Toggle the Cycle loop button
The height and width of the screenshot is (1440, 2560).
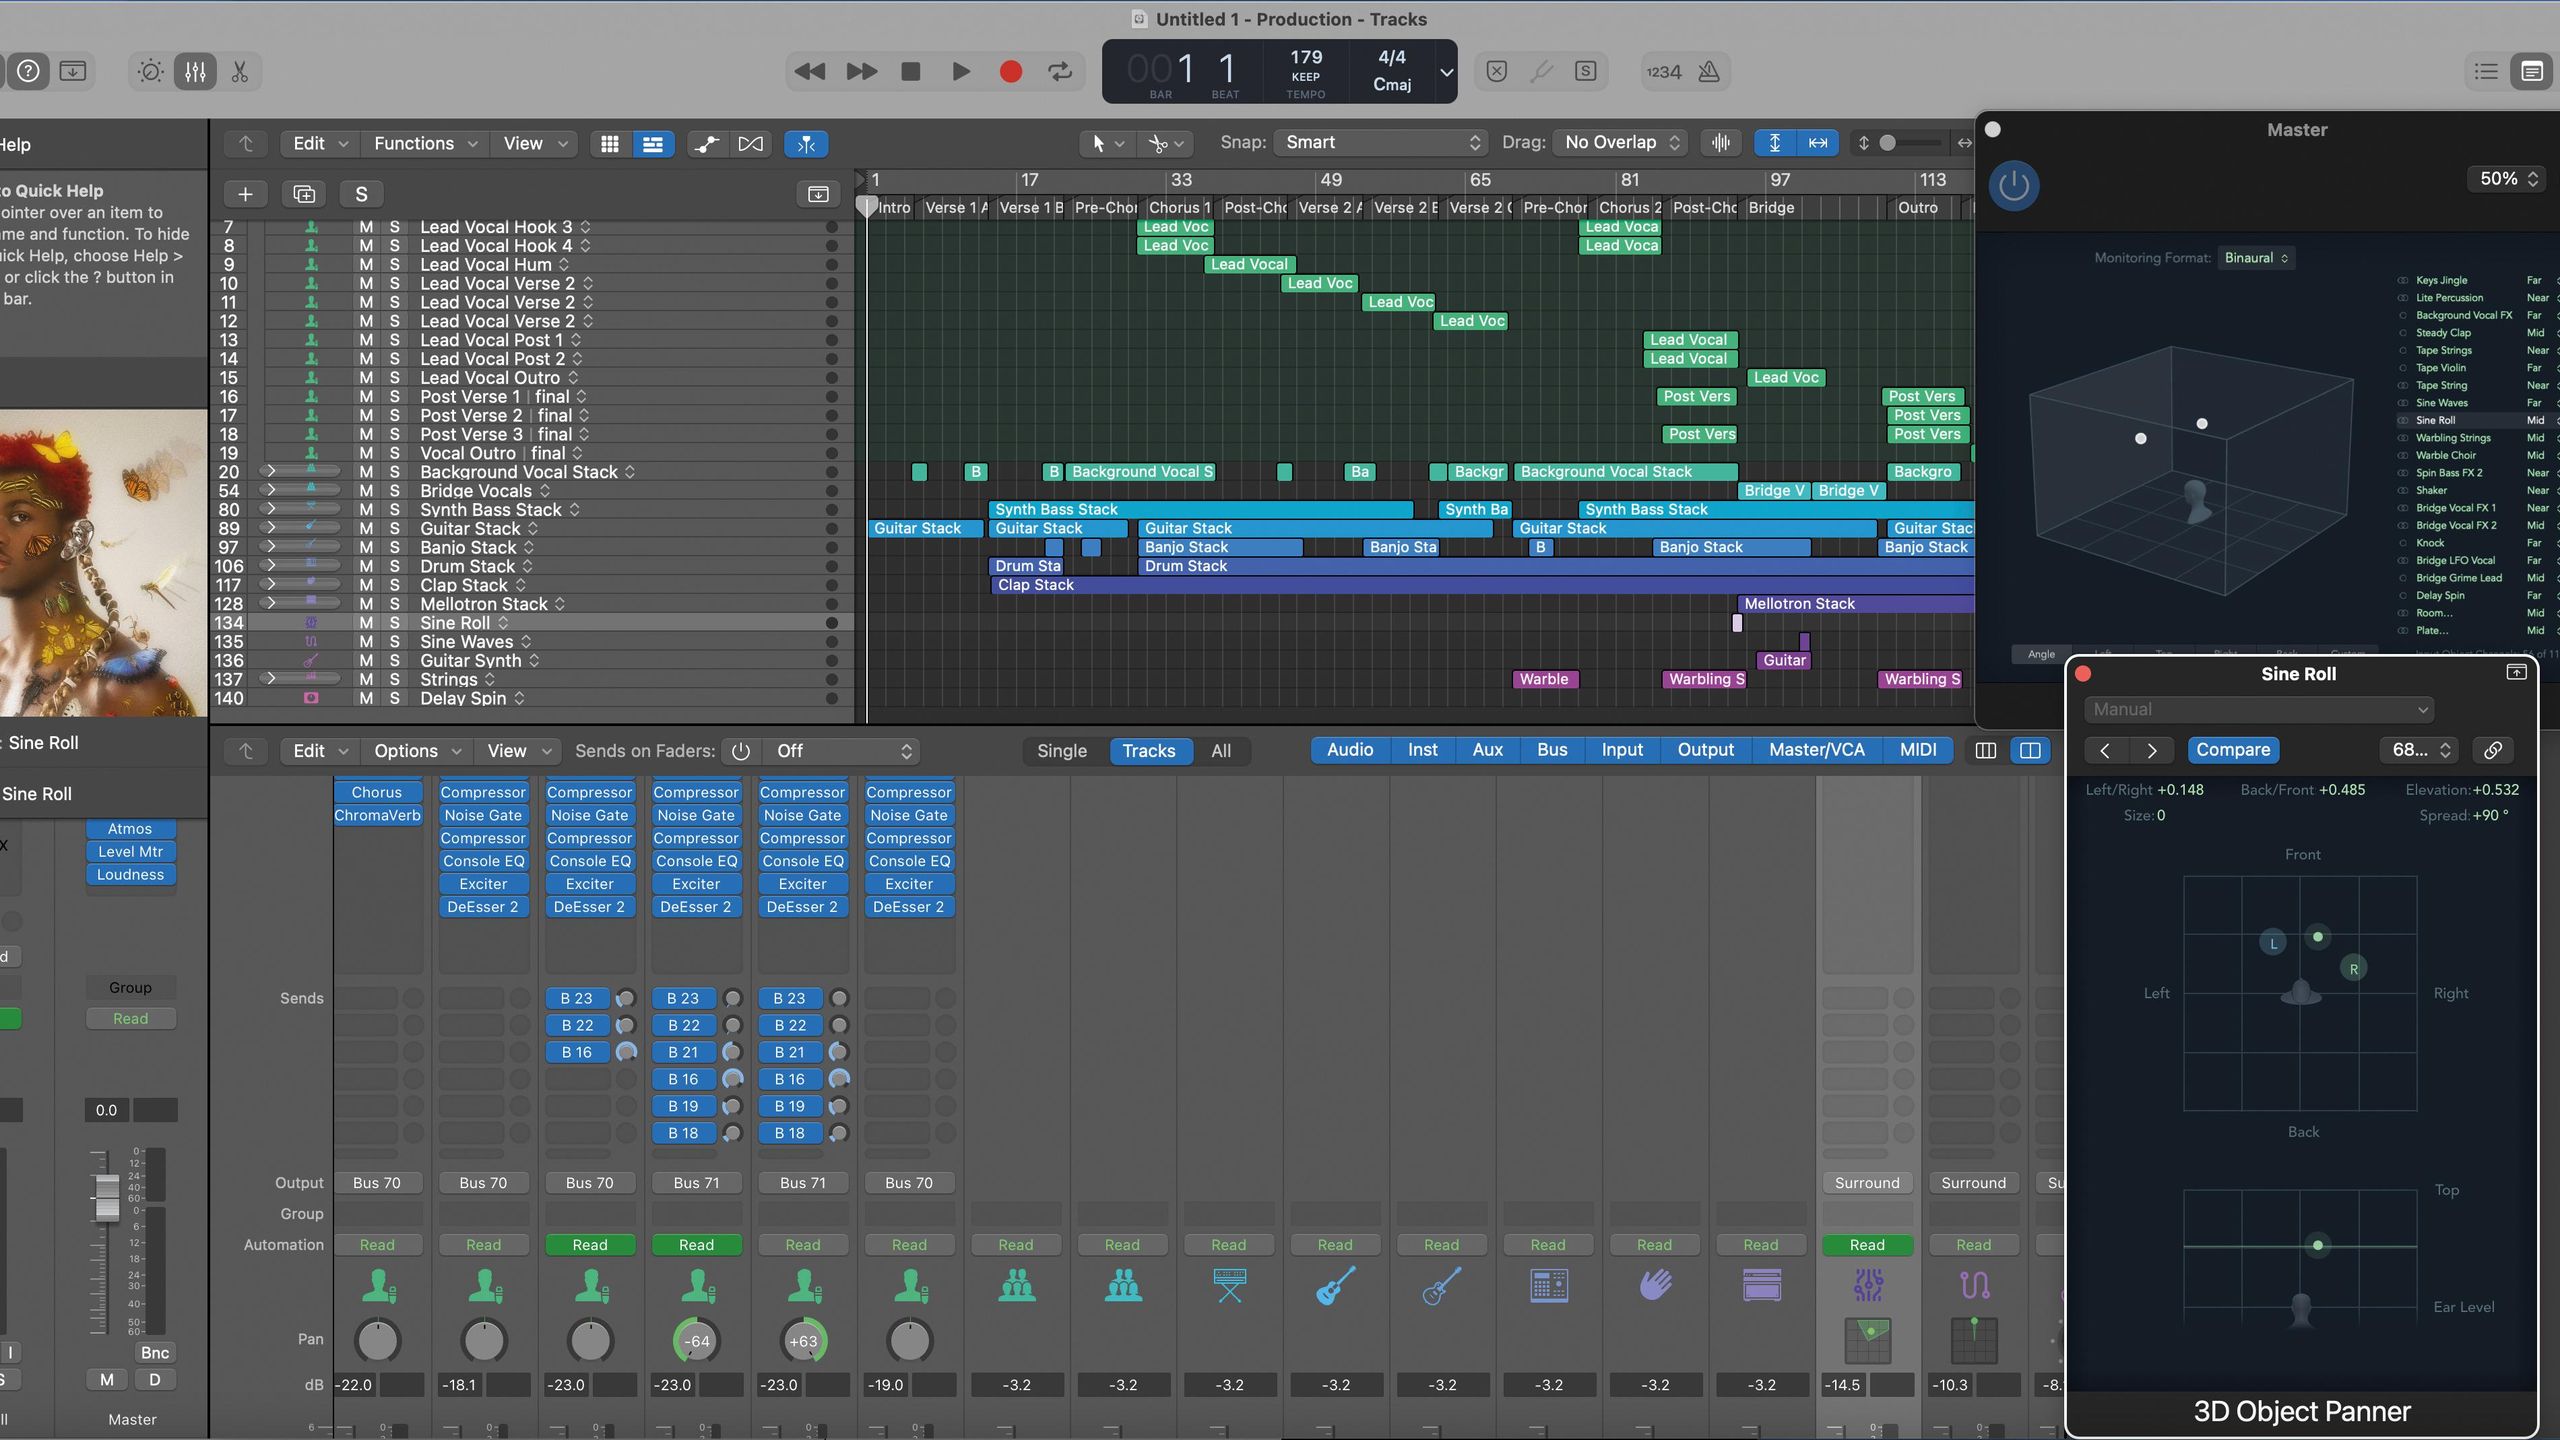click(x=1060, y=71)
